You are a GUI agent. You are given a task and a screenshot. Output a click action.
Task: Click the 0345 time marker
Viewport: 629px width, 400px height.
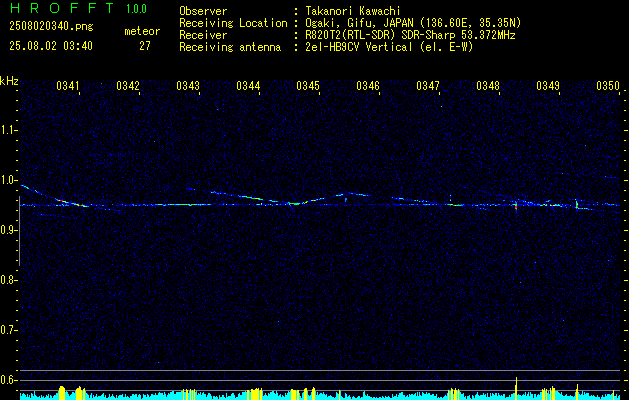pyautogui.click(x=308, y=85)
